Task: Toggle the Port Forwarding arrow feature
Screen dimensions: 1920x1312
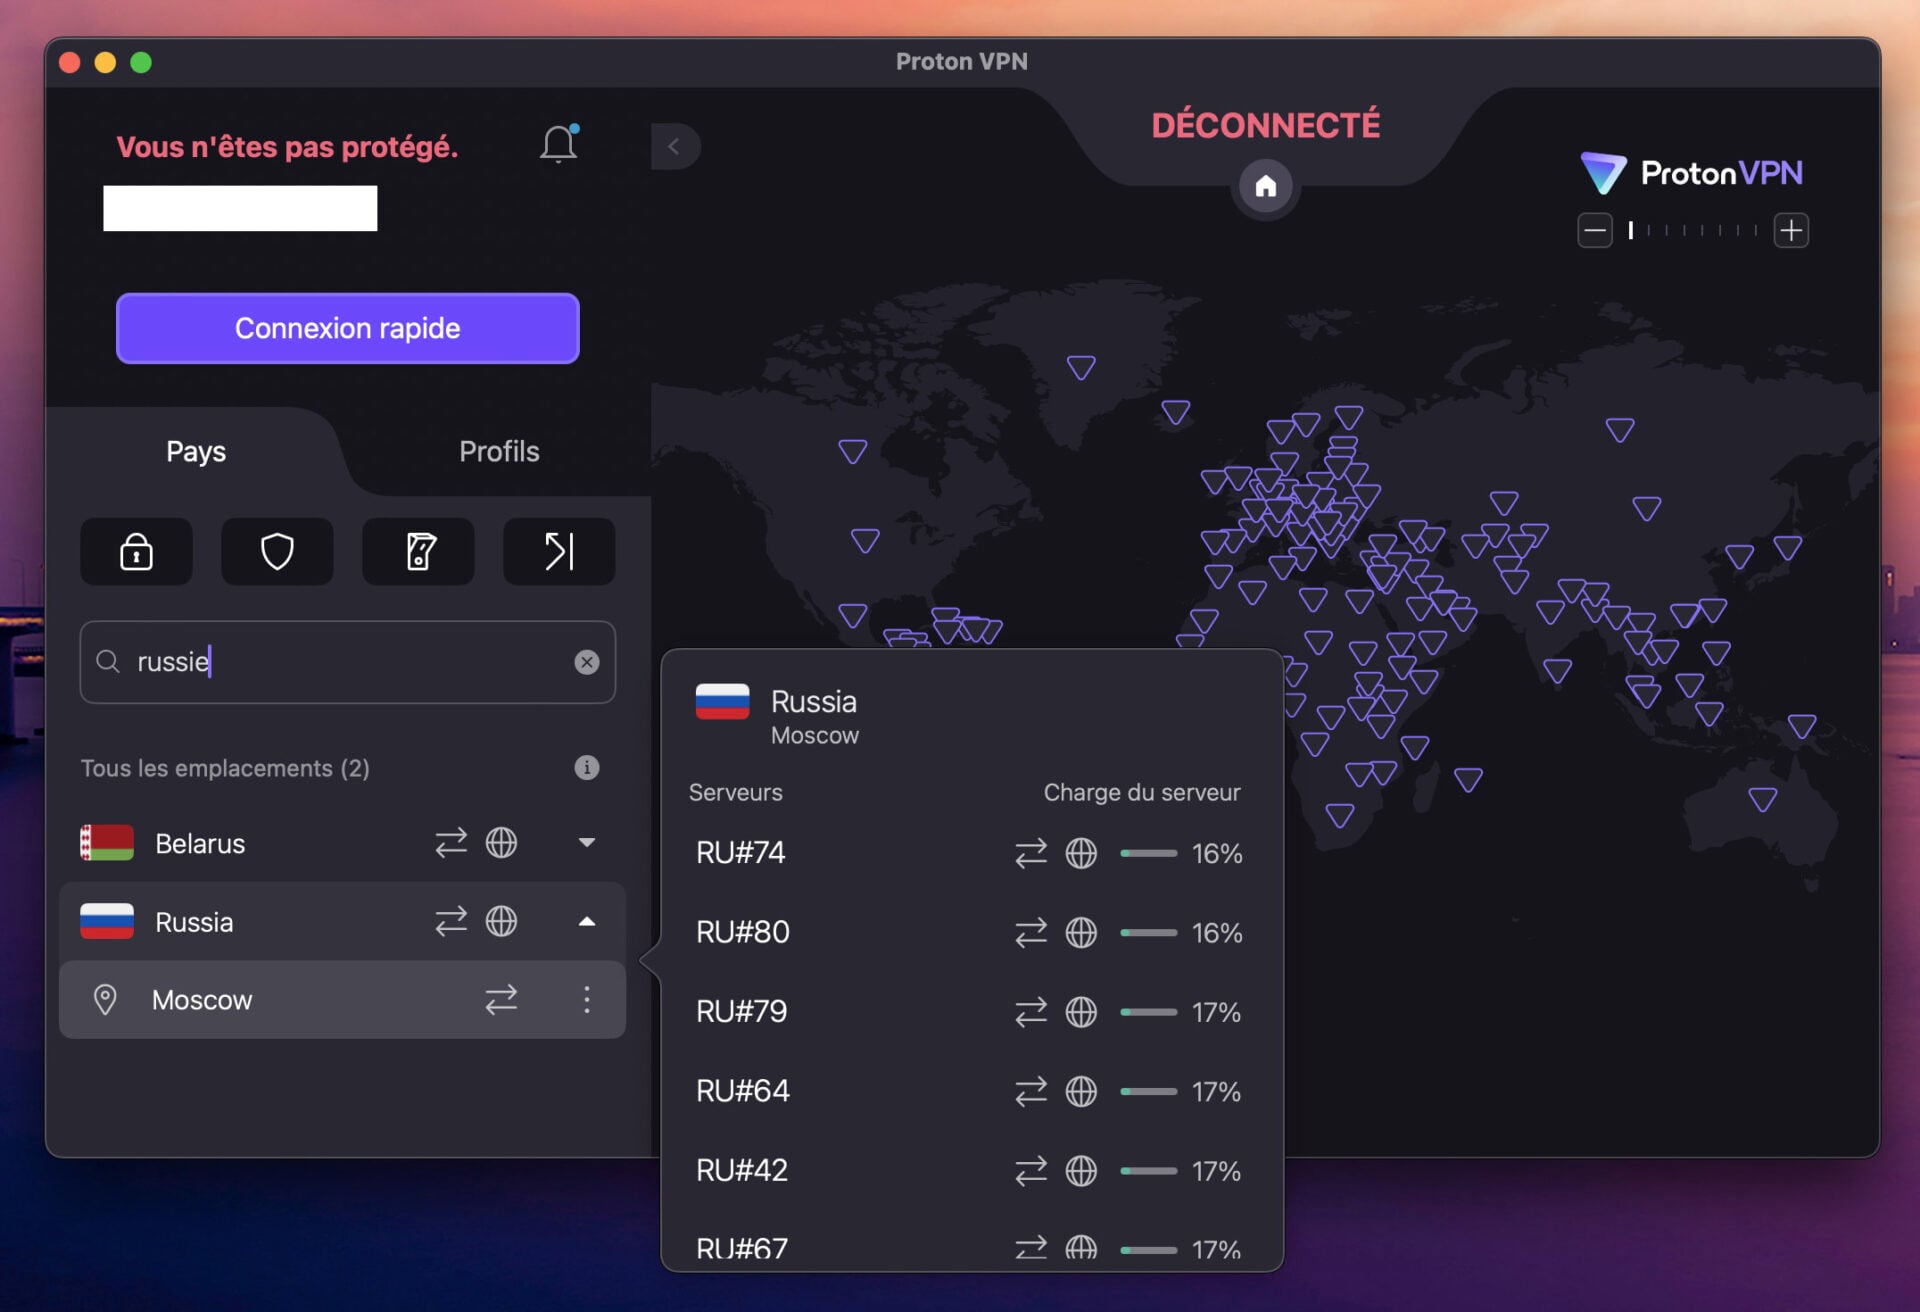Action: [559, 551]
